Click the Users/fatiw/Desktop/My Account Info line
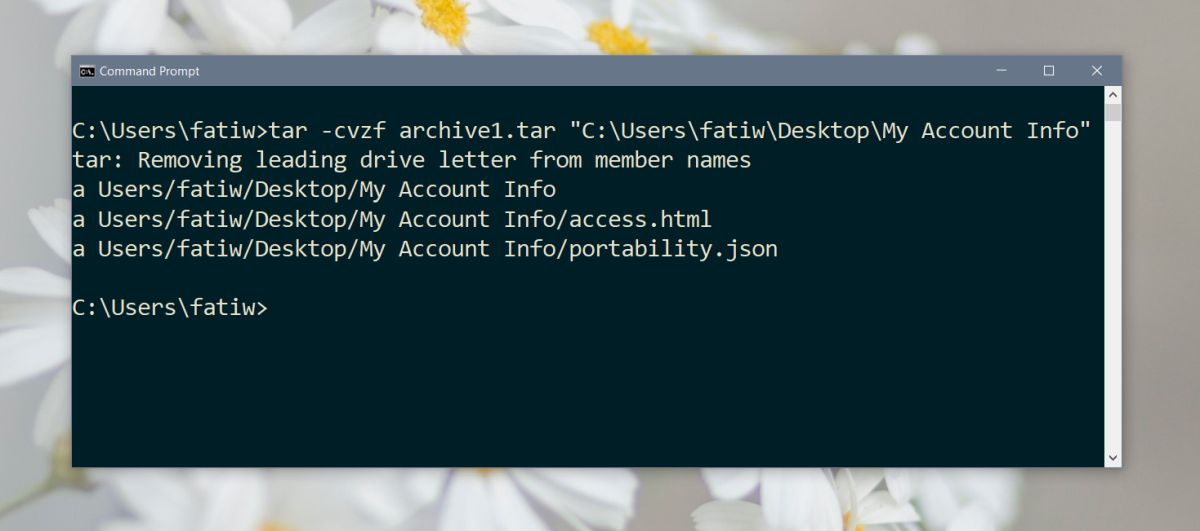The height and width of the screenshot is (531, 1200). tap(314, 189)
